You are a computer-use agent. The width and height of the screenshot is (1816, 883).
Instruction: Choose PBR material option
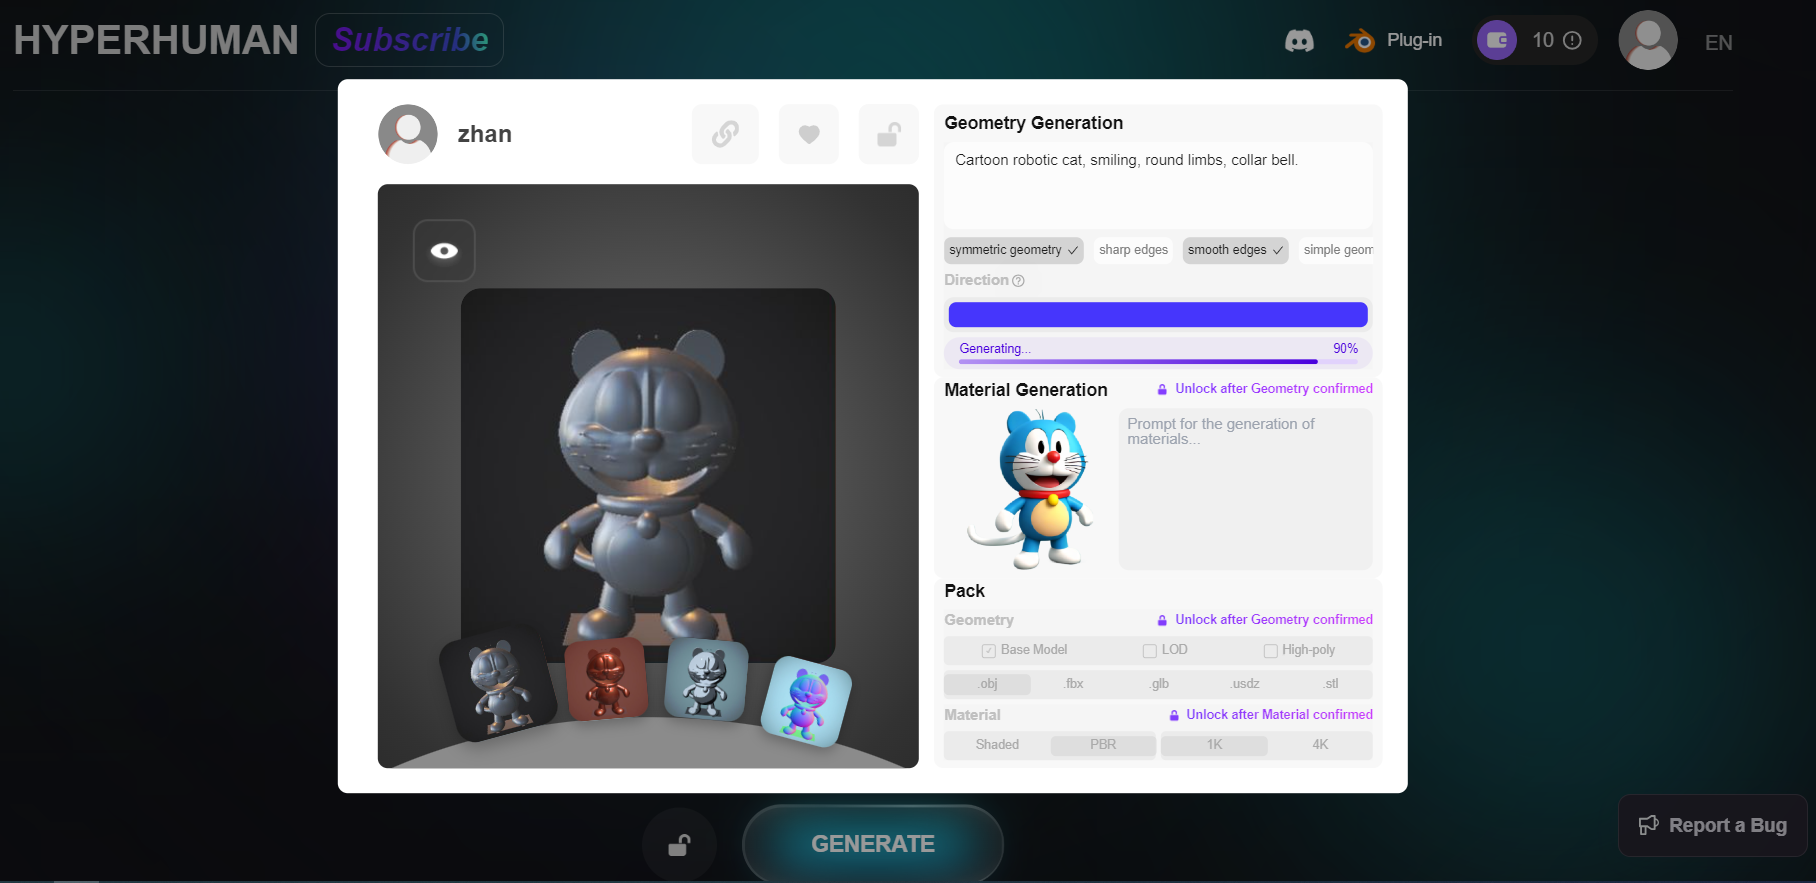tap(1103, 745)
